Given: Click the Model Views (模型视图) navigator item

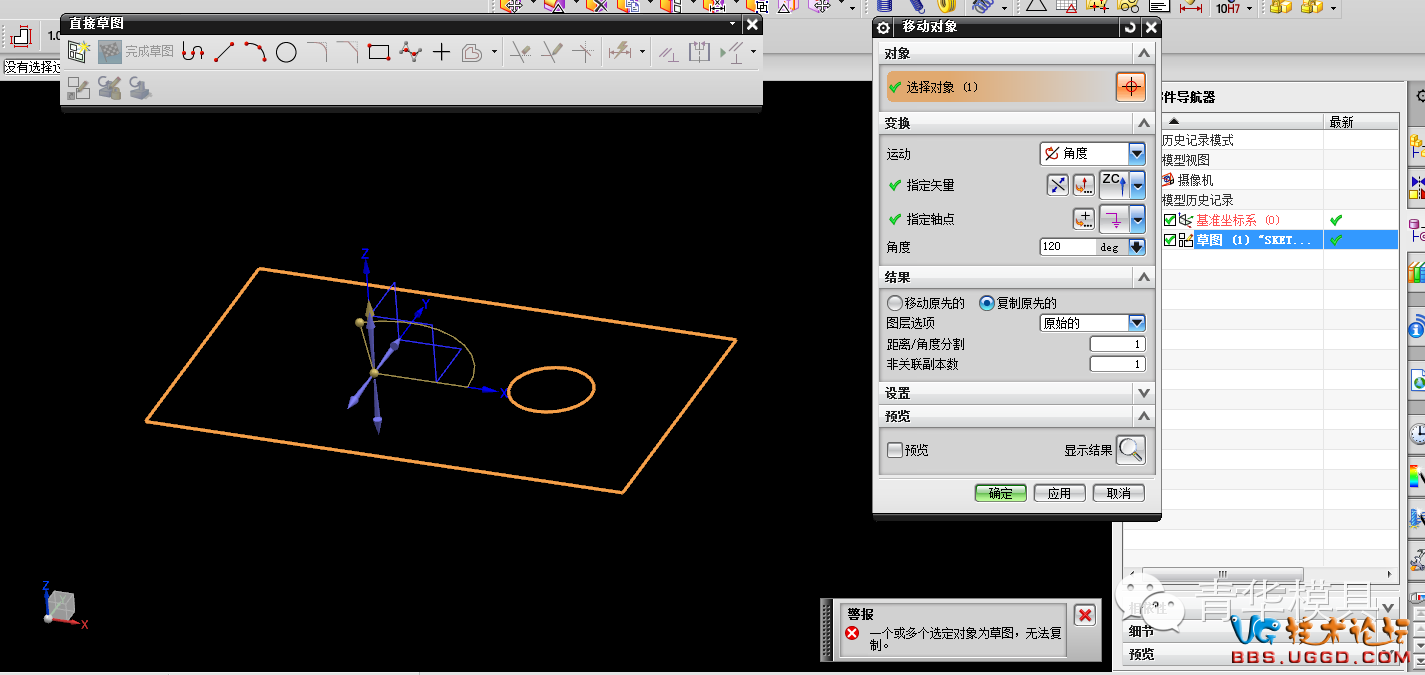Looking at the screenshot, I should click(x=1185, y=160).
